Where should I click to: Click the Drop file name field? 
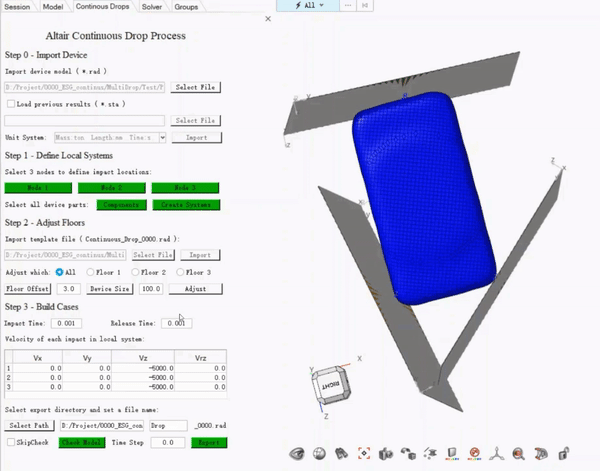168,425
